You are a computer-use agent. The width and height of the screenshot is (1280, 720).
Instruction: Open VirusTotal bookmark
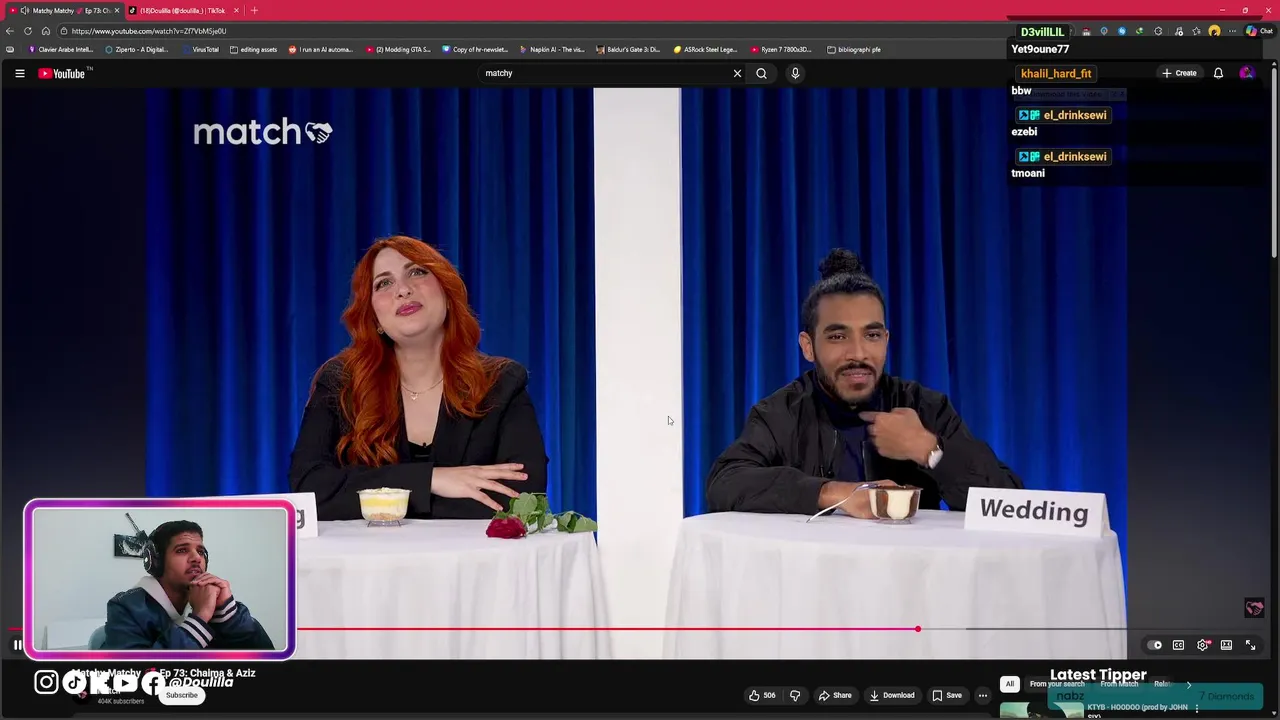pos(200,49)
